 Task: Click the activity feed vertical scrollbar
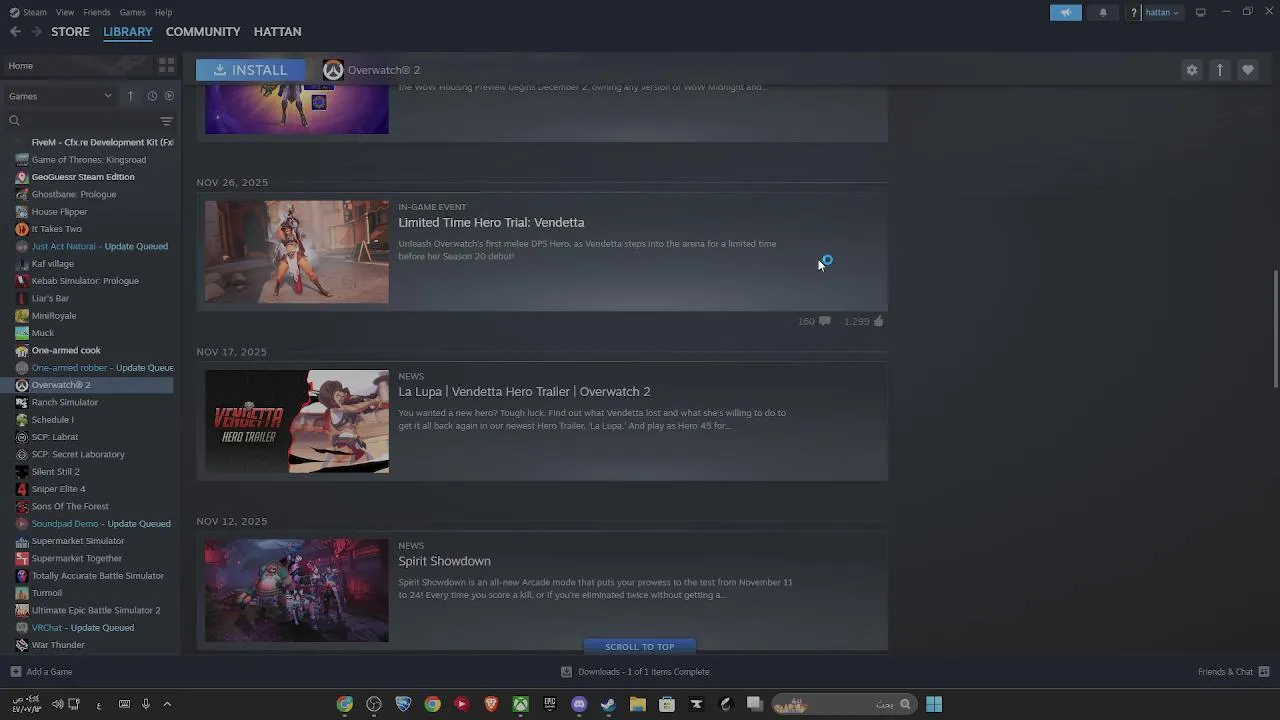pyautogui.click(x=1275, y=329)
